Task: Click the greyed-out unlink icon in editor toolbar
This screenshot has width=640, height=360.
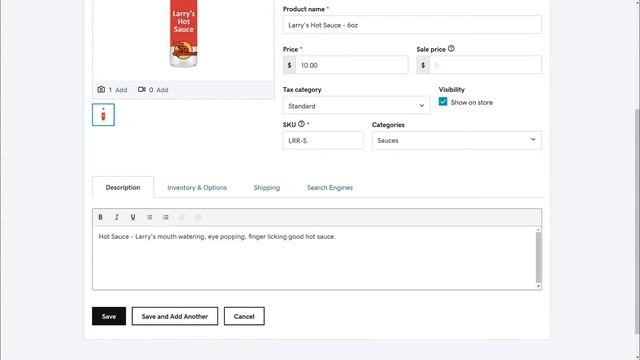Action: click(x=198, y=217)
